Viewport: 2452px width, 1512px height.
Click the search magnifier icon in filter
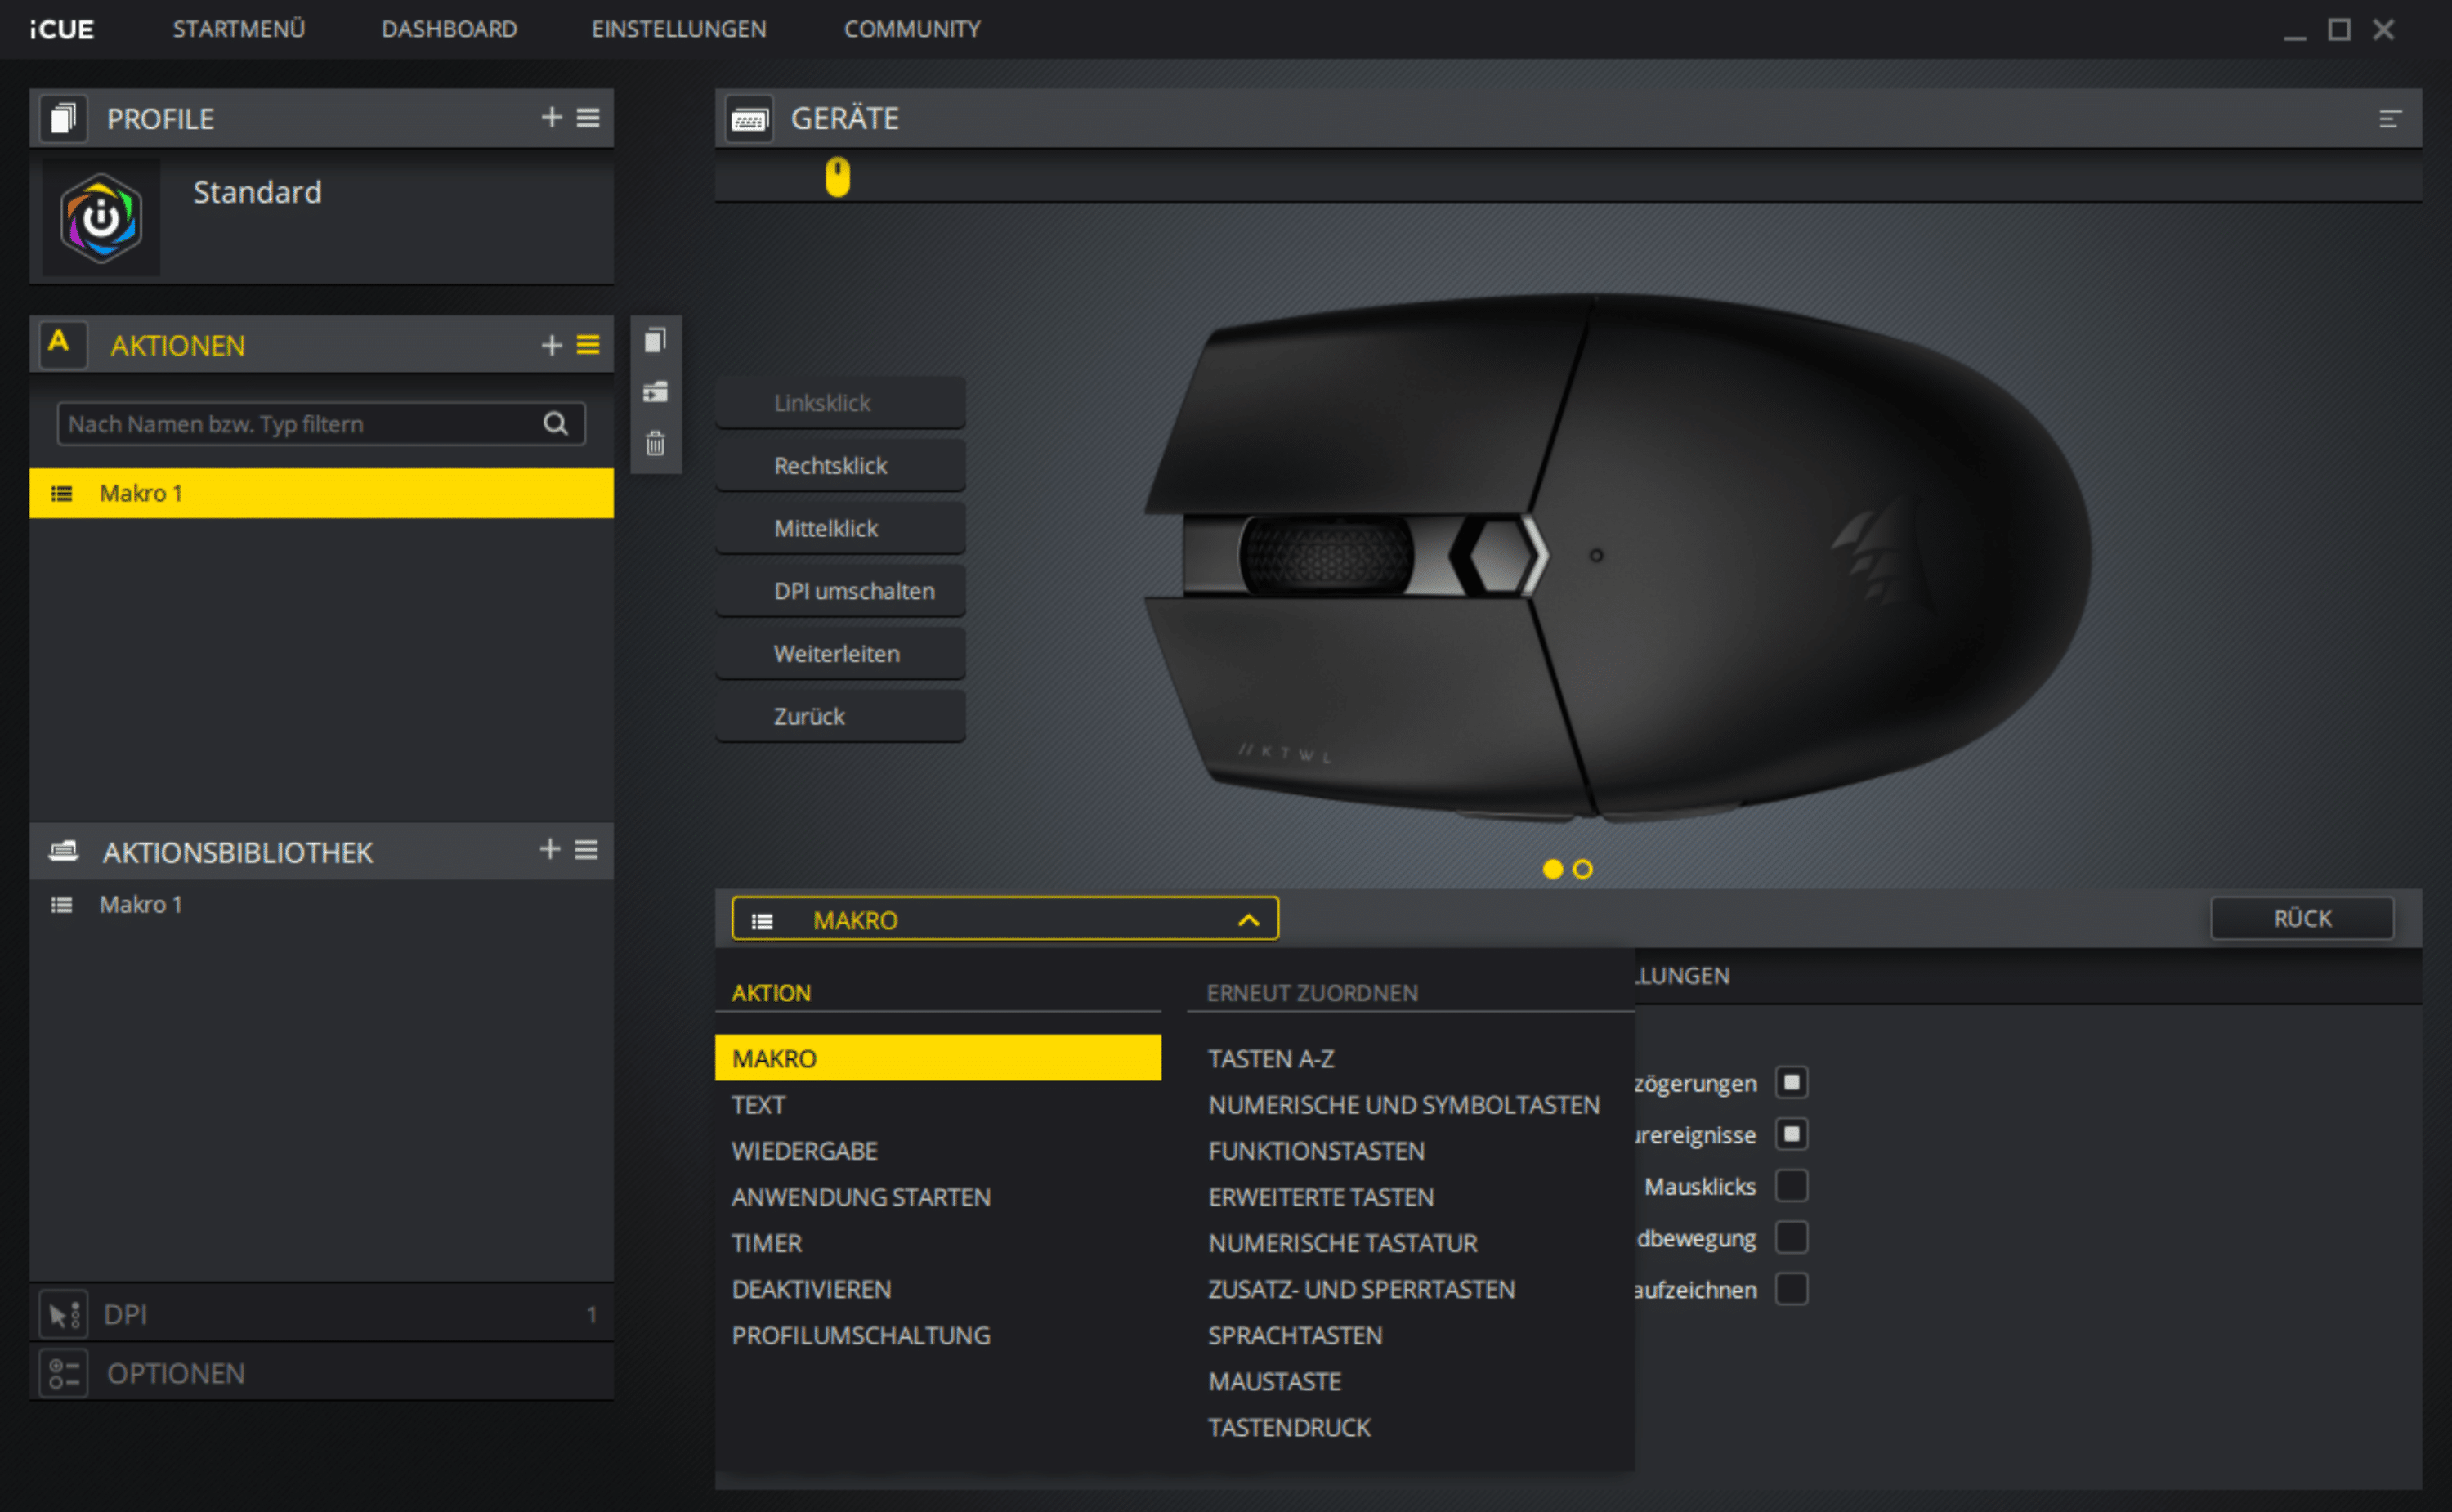click(555, 424)
